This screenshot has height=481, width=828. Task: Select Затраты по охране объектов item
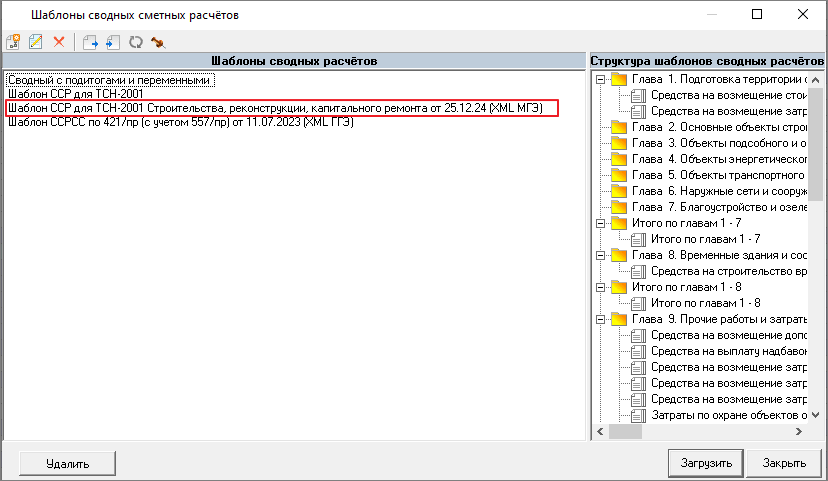click(728, 414)
